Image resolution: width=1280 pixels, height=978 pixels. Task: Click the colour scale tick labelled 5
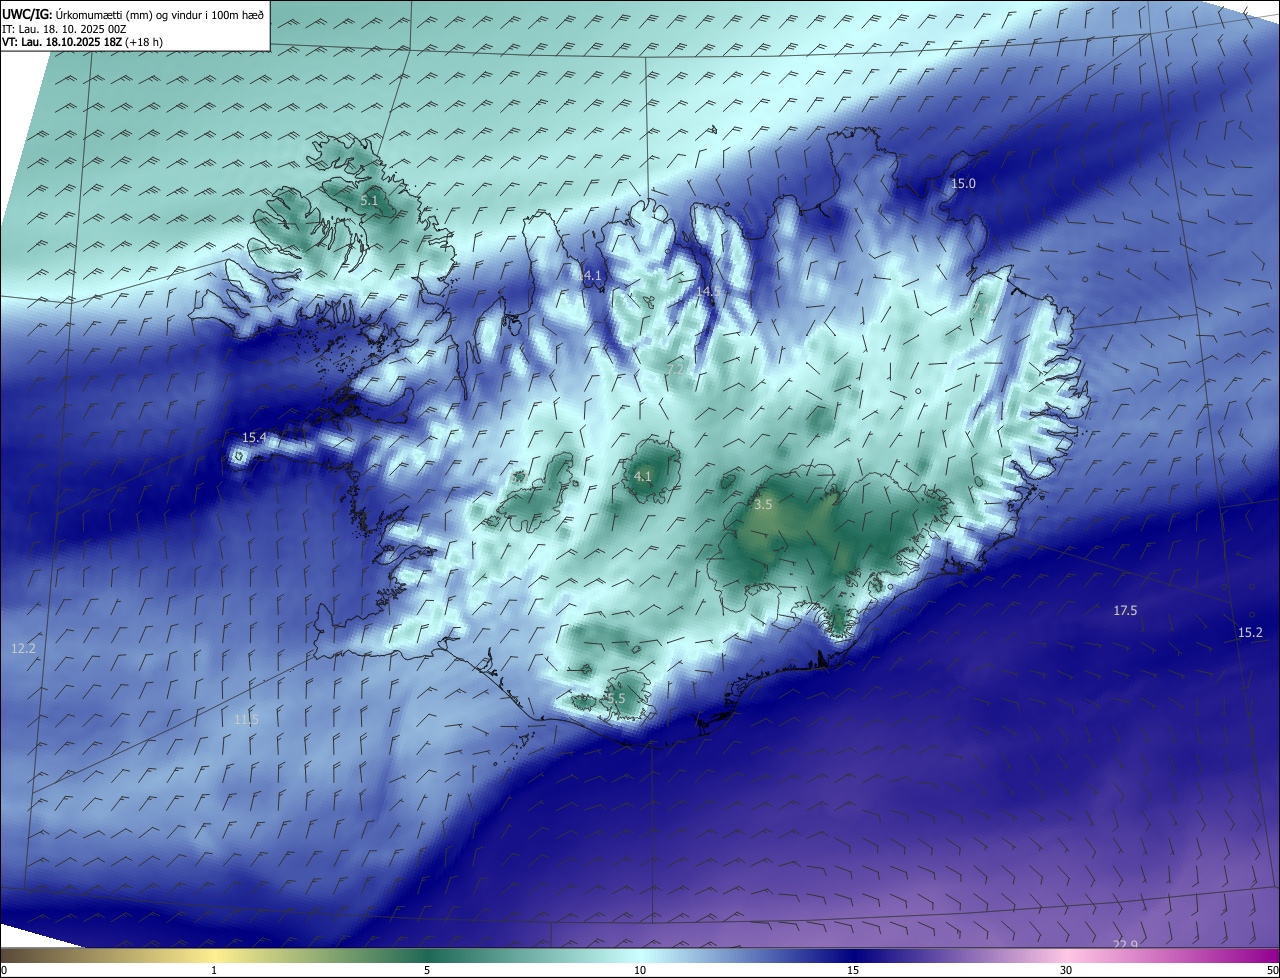pyautogui.click(x=427, y=970)
